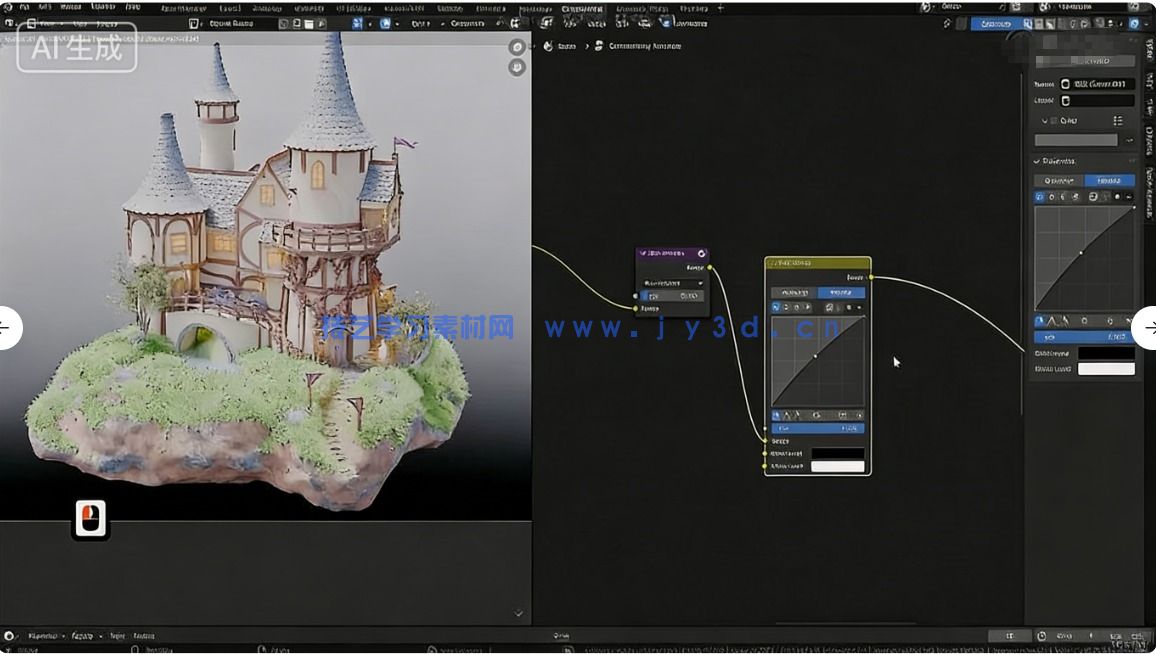
Task: Click the Blender logo in the menu bar
Action: [x=8, y=7]
